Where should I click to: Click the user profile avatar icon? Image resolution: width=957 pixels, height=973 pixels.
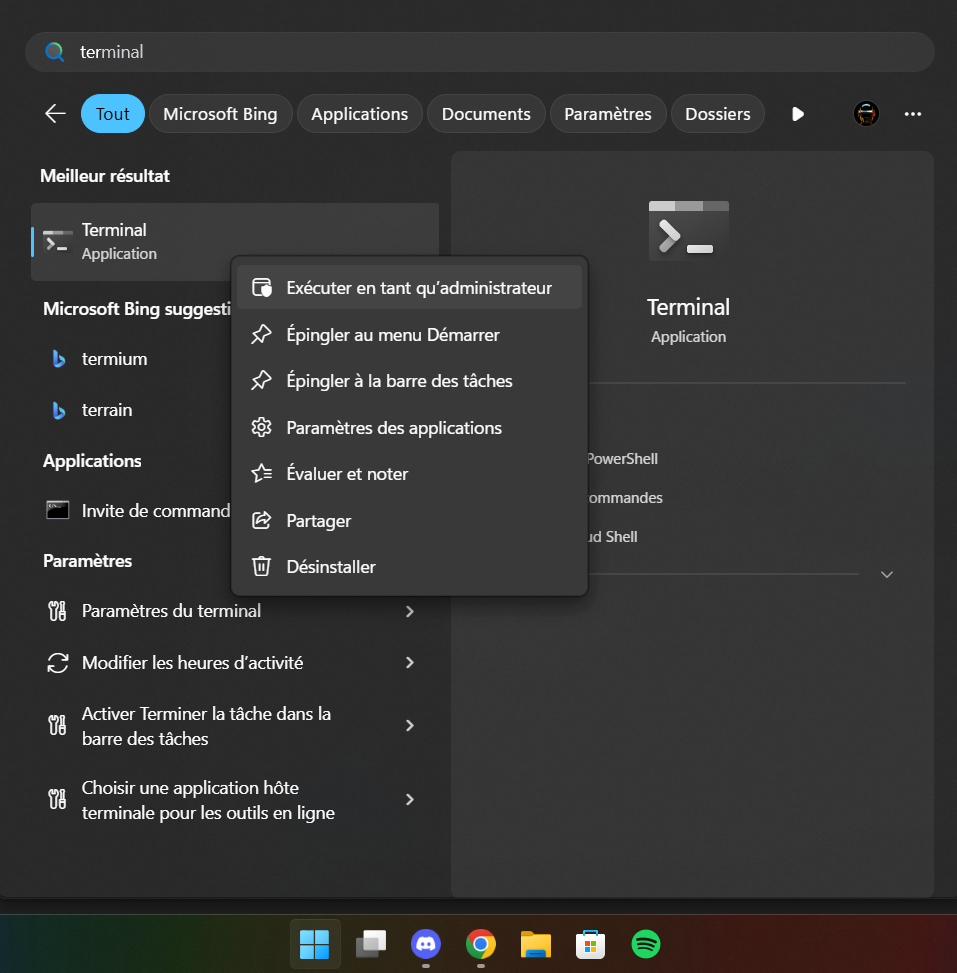(x=866, y=114)
